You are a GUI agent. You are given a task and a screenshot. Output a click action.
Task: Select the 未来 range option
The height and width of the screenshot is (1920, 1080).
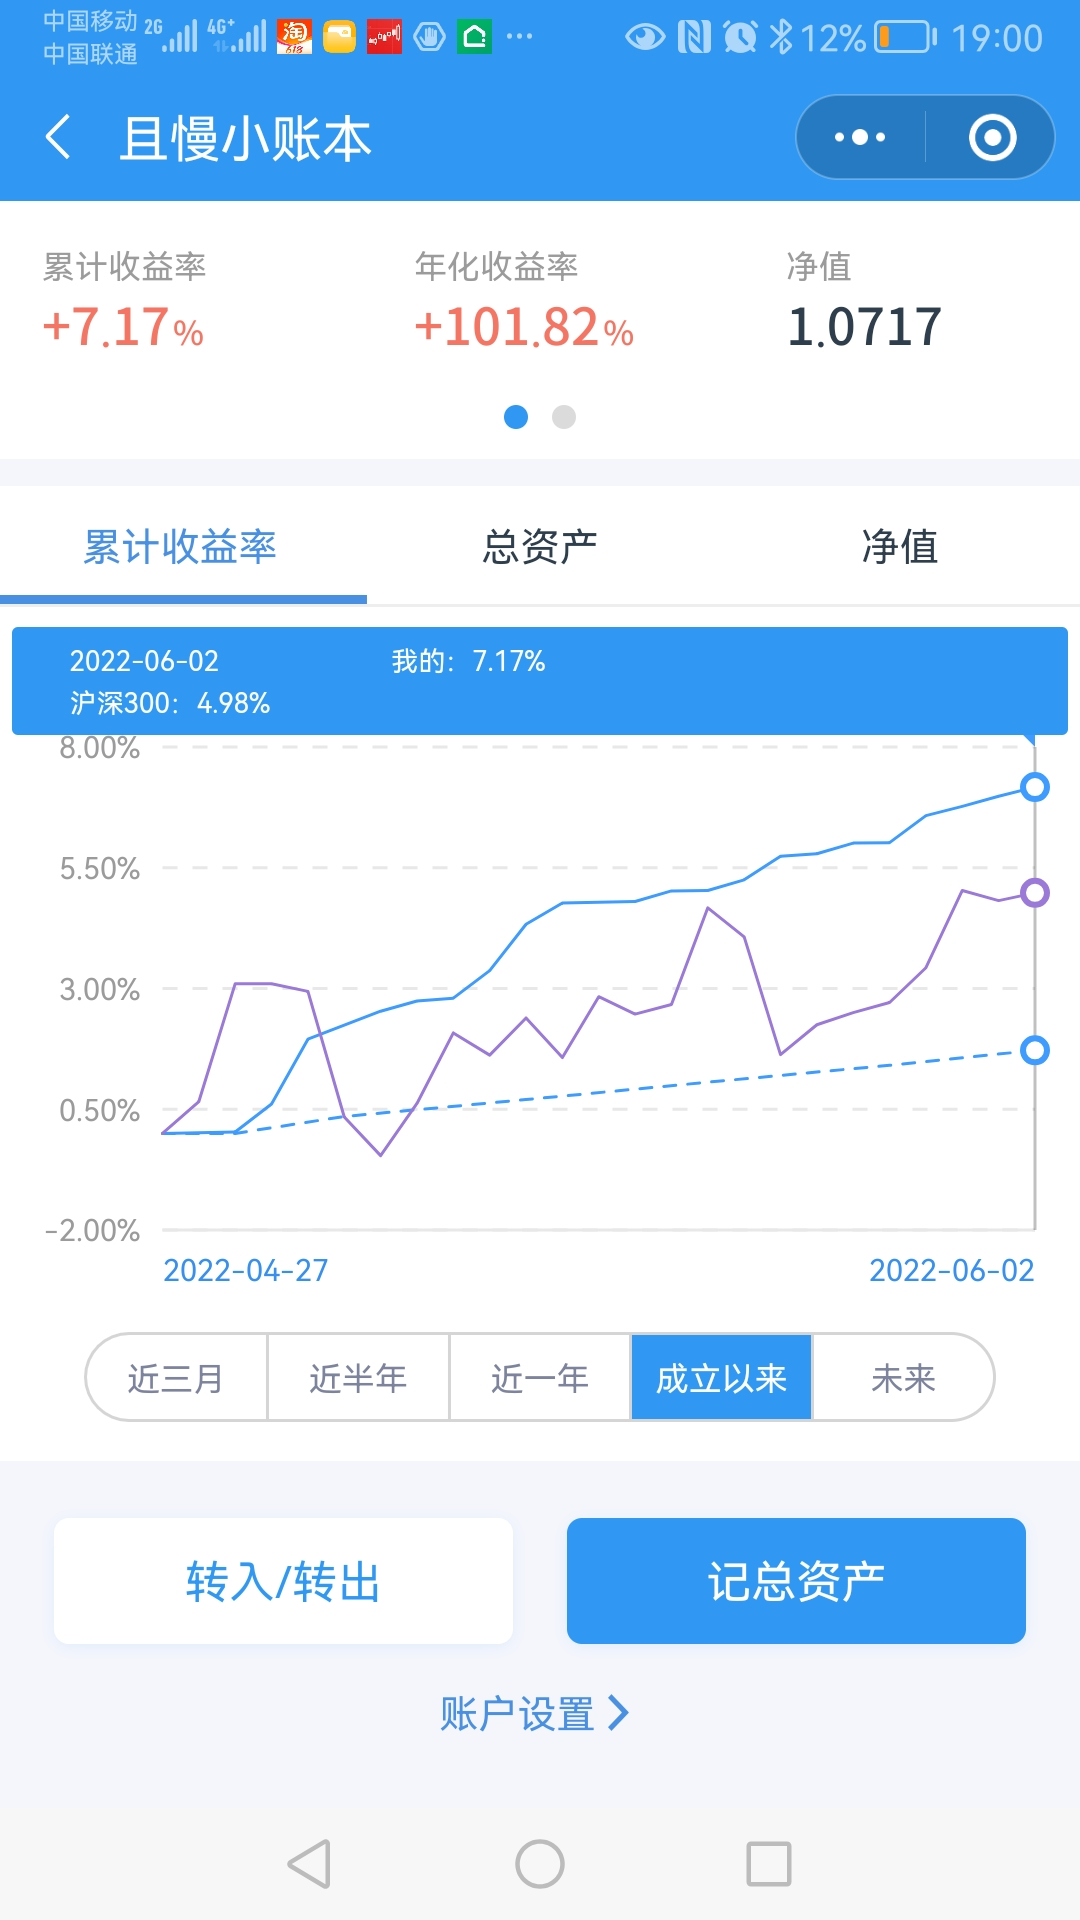coord(903,1378)
